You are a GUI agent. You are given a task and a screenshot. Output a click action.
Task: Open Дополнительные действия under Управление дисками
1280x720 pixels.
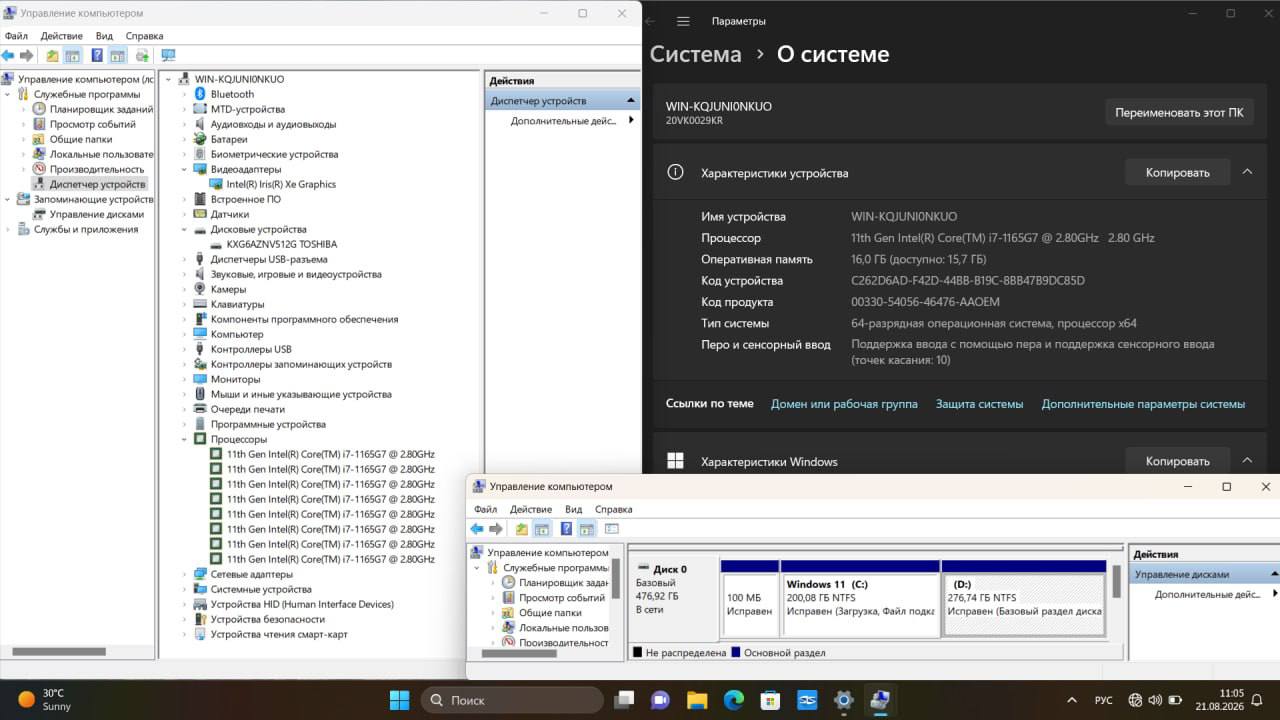1208,594
